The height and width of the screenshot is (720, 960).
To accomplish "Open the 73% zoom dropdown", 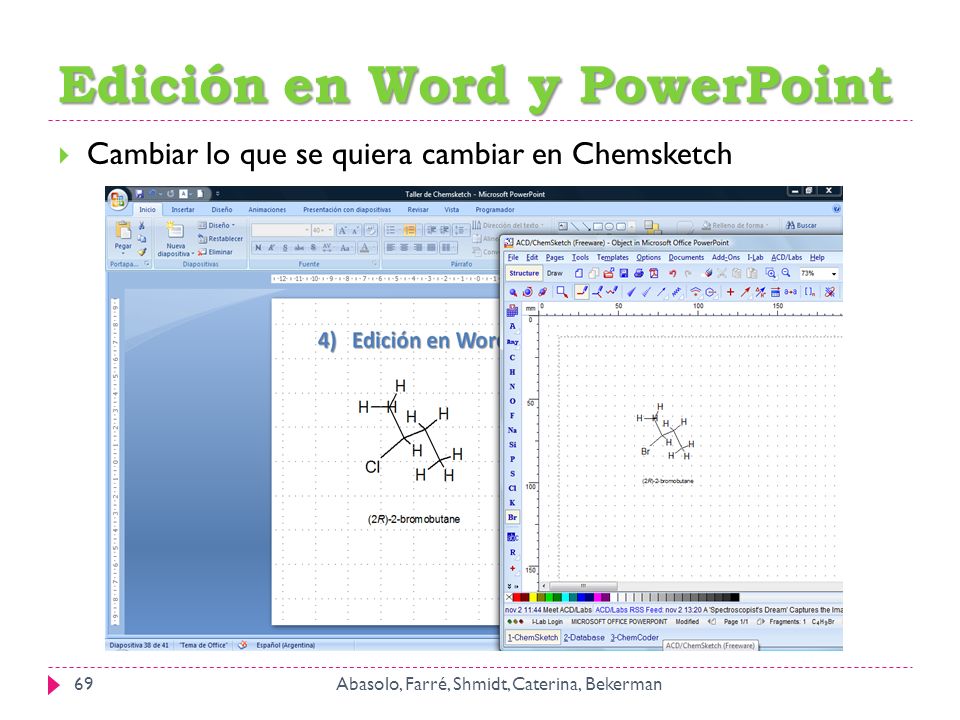I will pos(834,274).
